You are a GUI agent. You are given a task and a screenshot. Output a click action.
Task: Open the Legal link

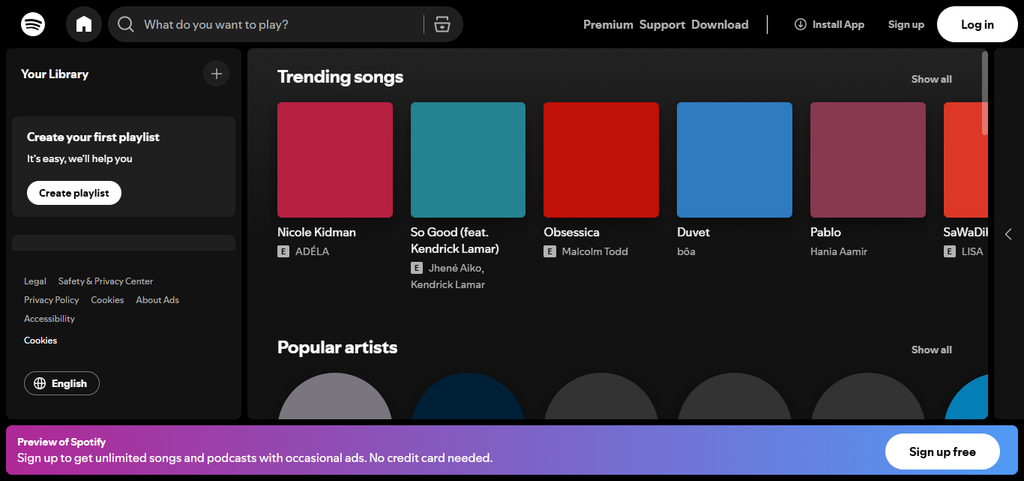click(35, 281)
